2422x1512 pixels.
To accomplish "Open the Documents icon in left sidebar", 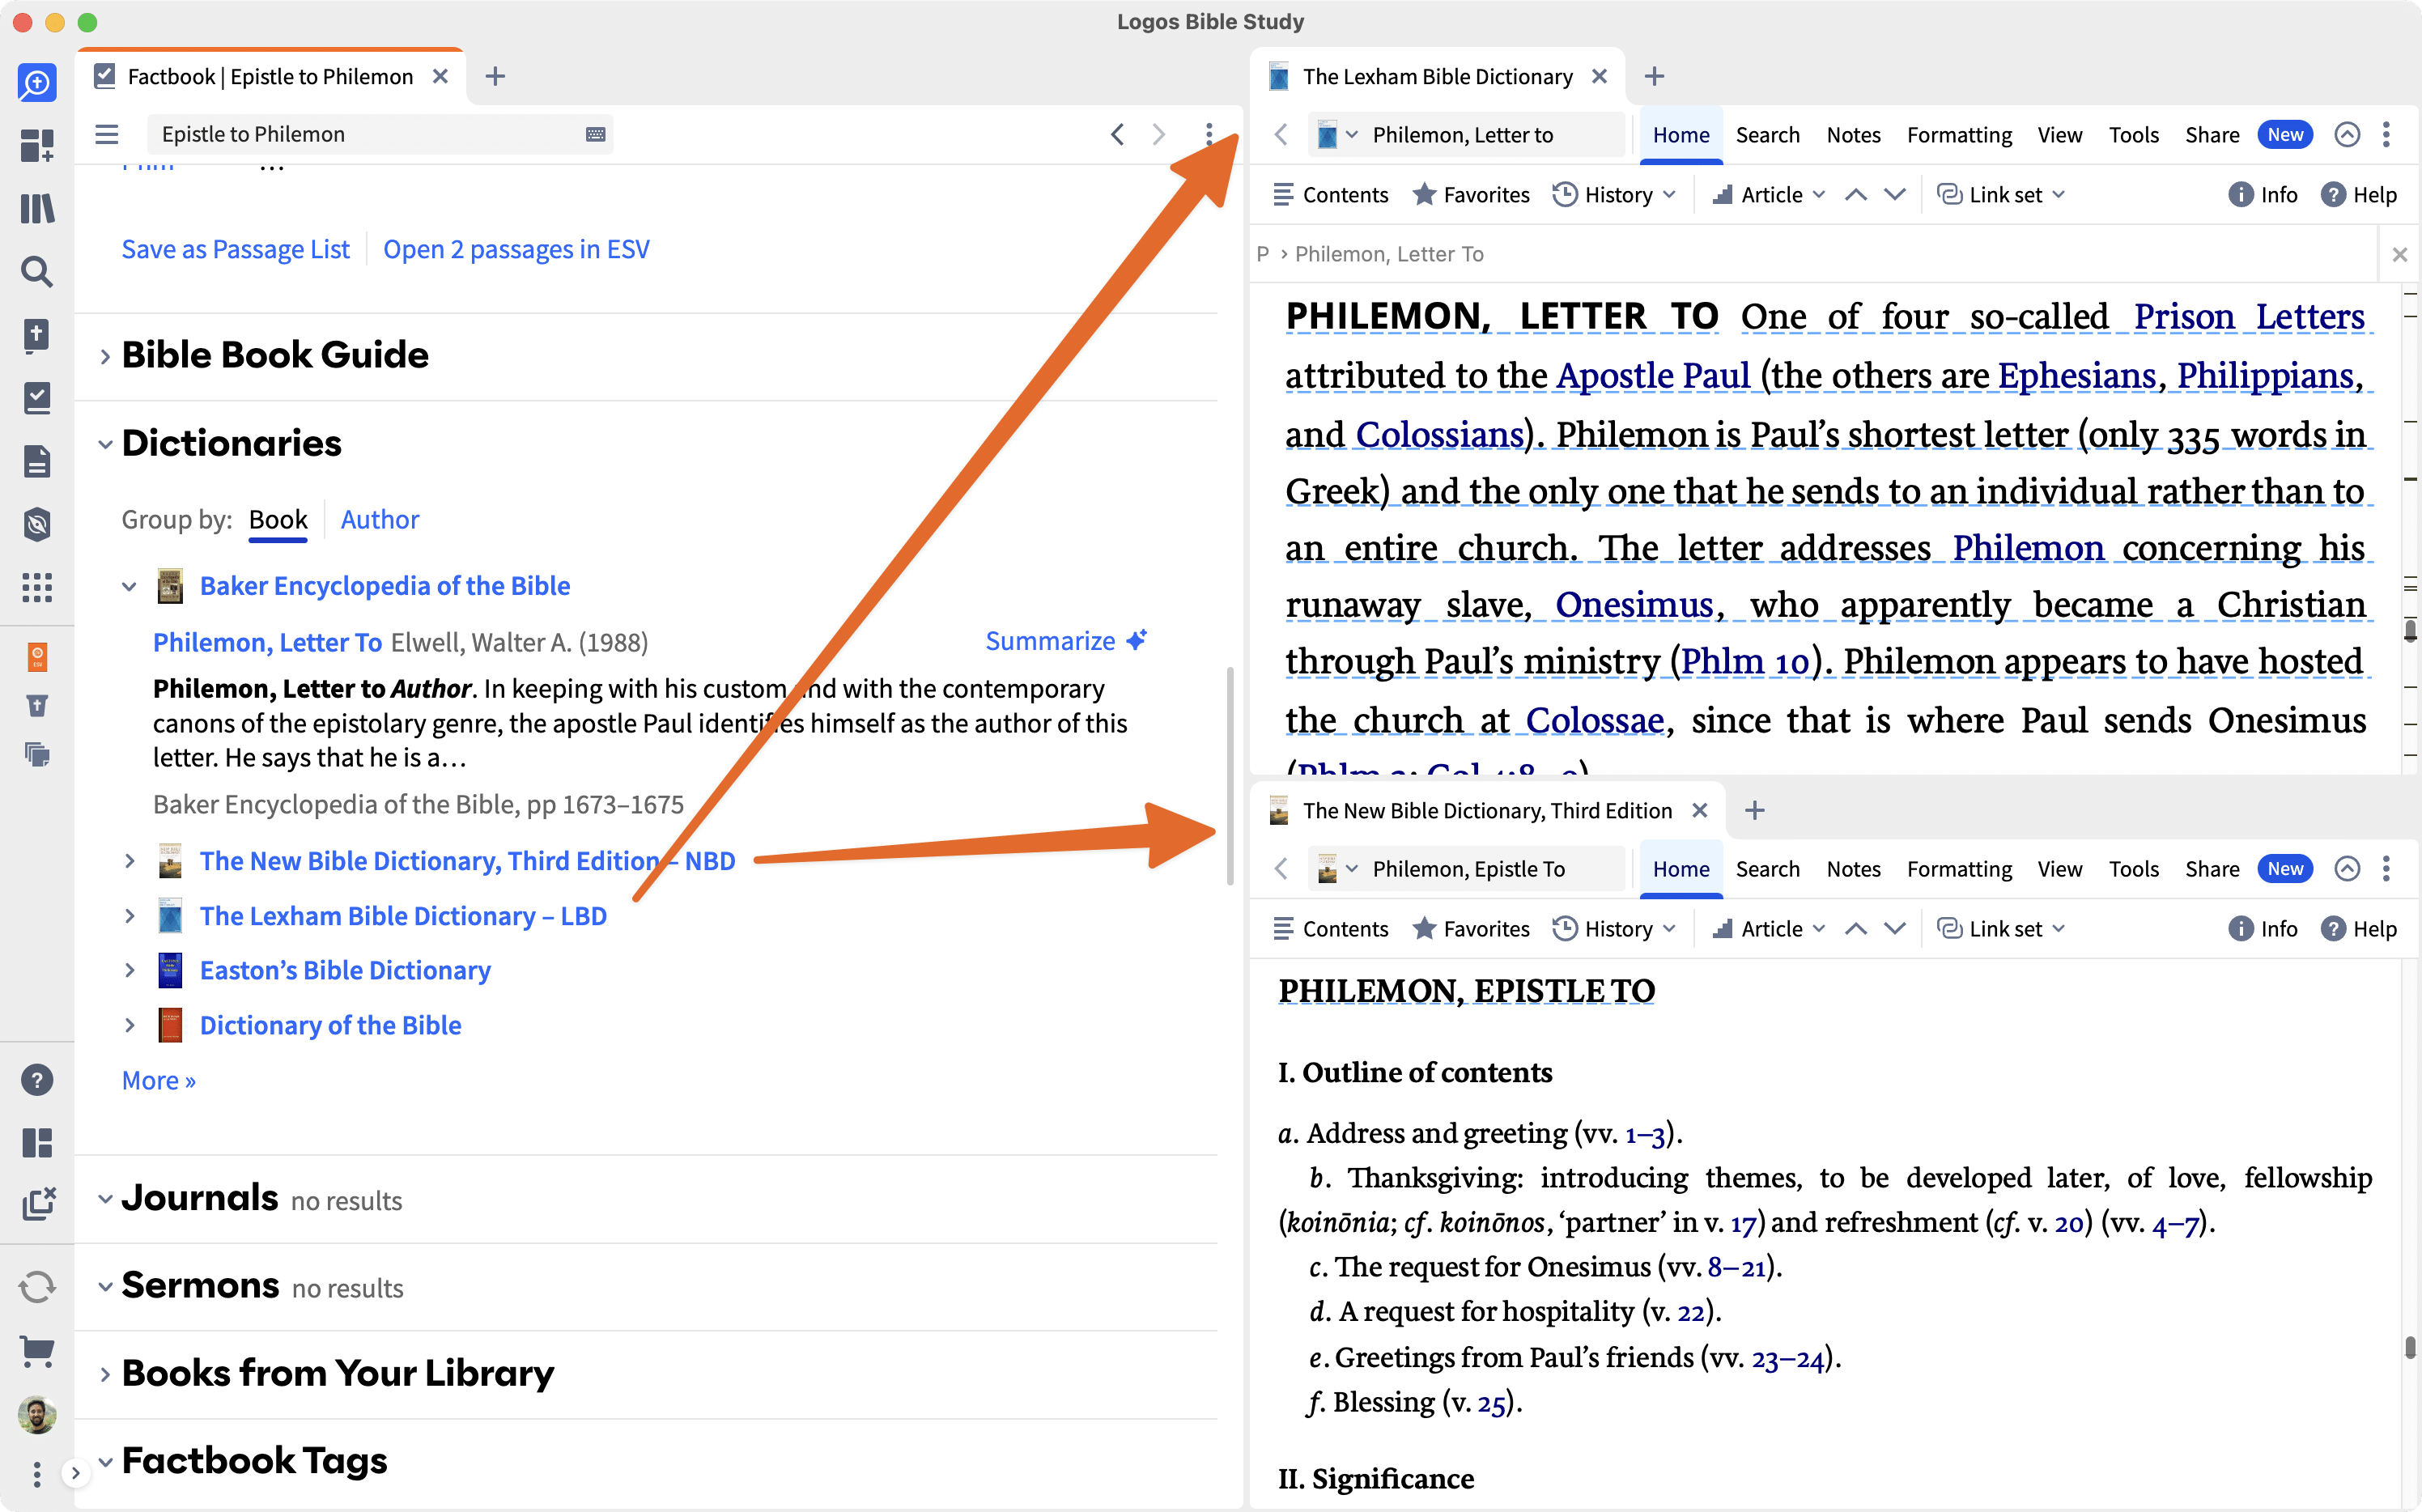I will click(x=37, y=461).
